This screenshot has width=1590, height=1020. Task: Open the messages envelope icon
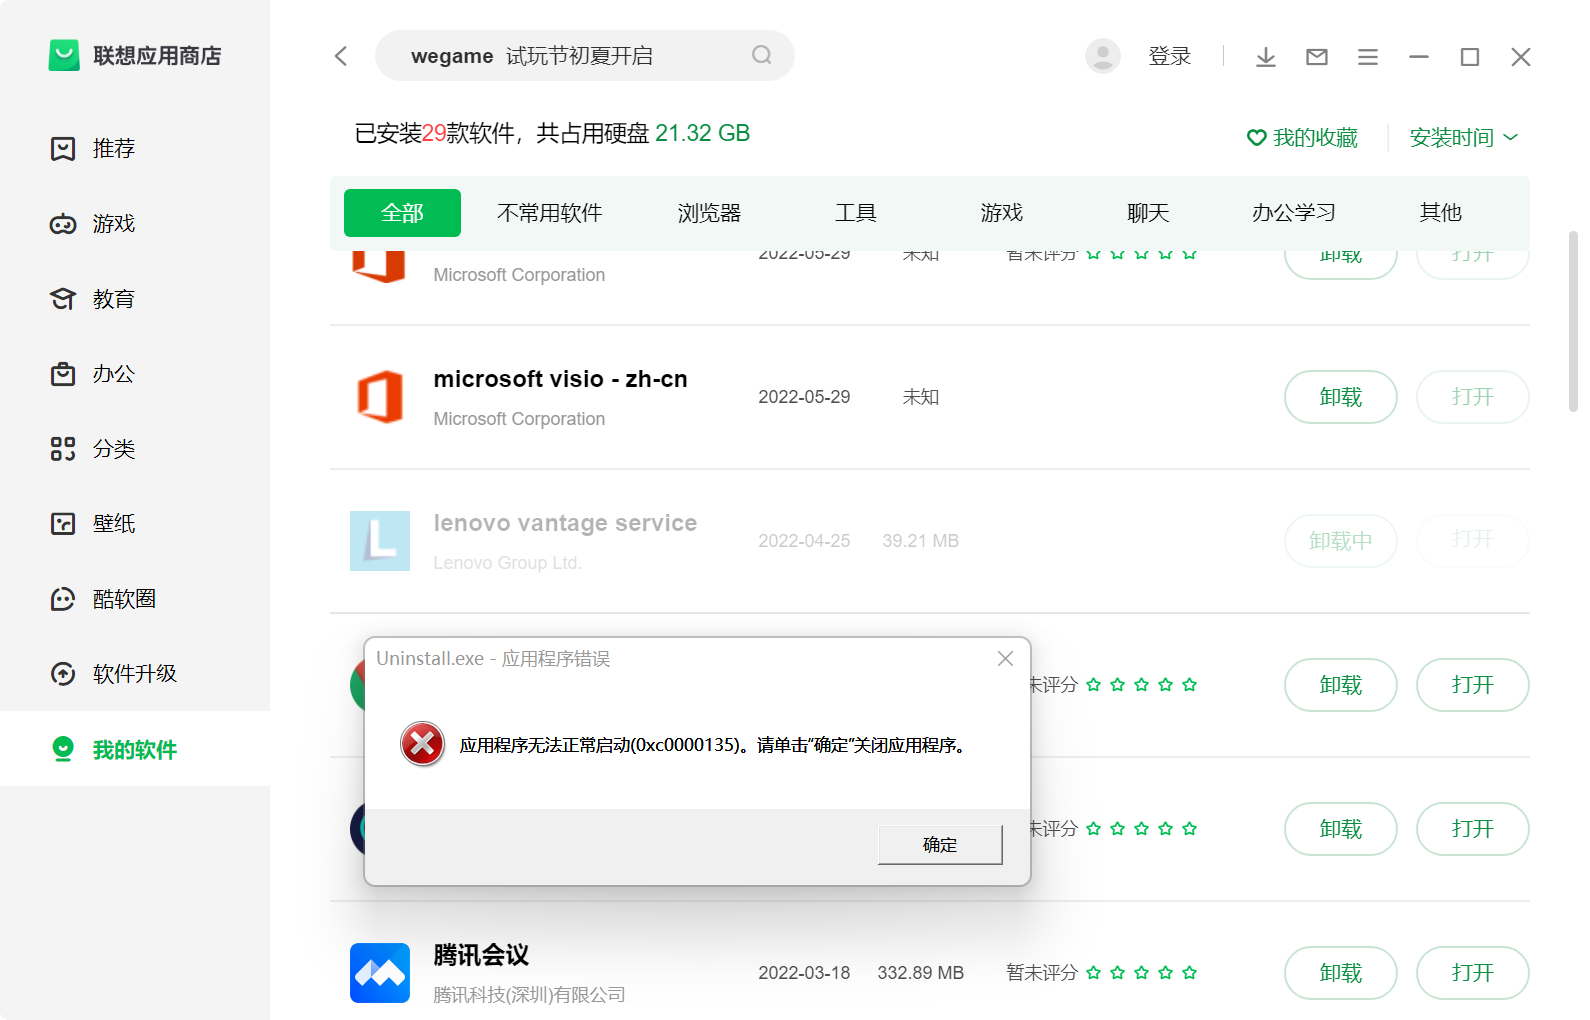coord(1317,57)
